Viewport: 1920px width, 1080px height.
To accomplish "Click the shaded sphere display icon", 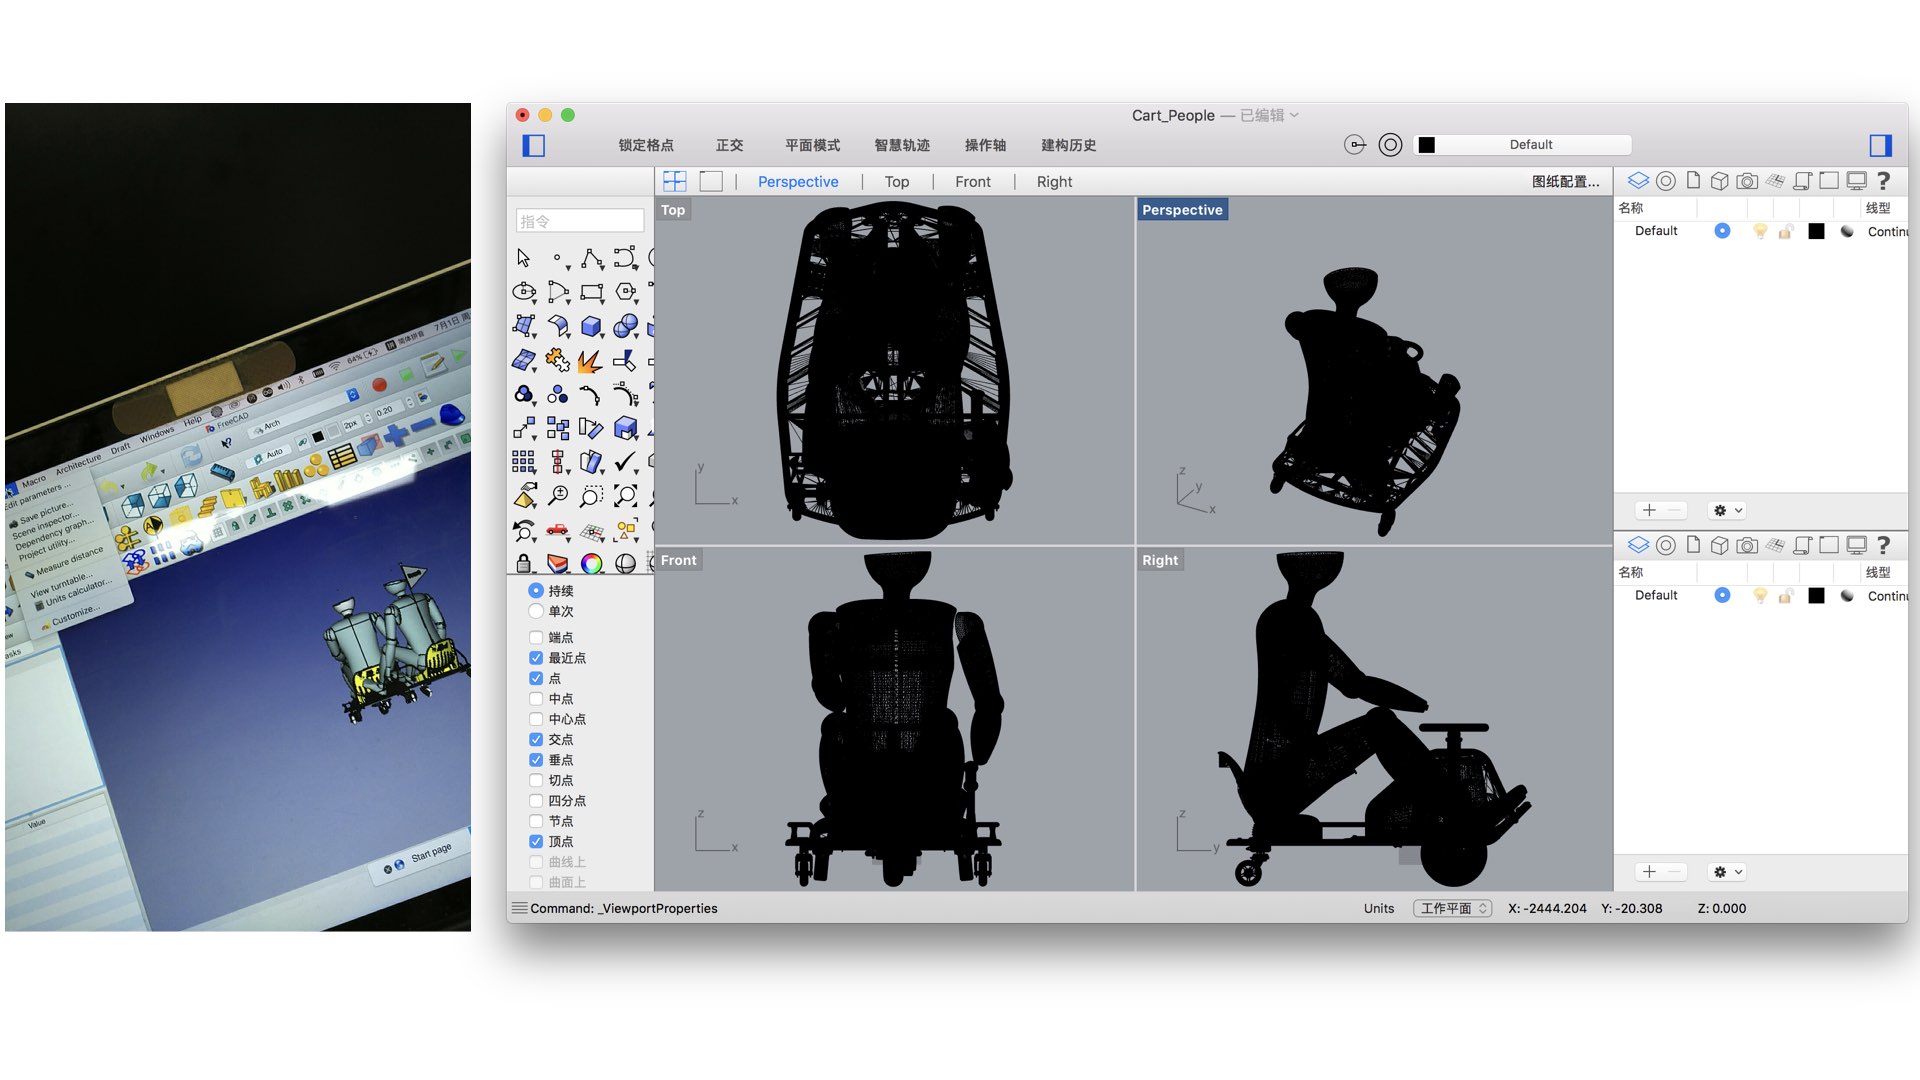I will [x=626, y=564].
